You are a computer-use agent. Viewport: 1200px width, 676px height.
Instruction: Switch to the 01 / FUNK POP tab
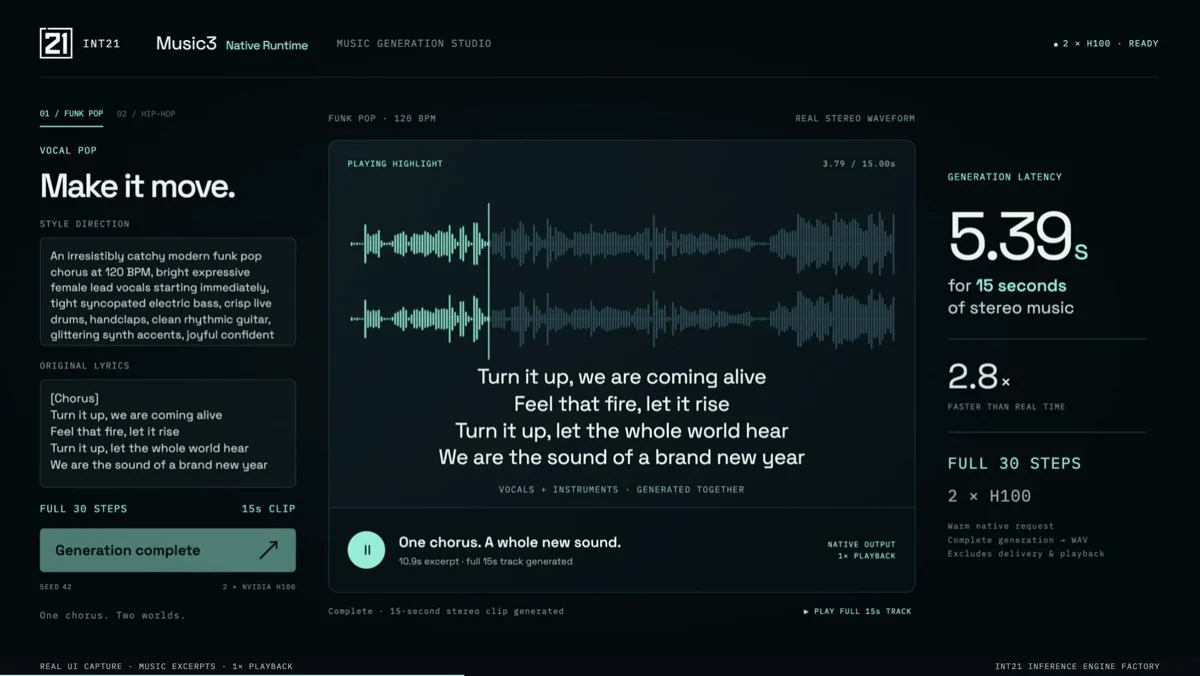tap(71, 114)
